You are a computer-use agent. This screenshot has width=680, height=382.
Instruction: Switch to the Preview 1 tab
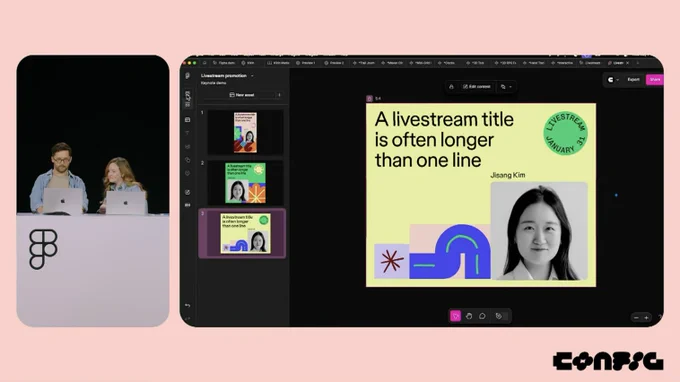306,63
